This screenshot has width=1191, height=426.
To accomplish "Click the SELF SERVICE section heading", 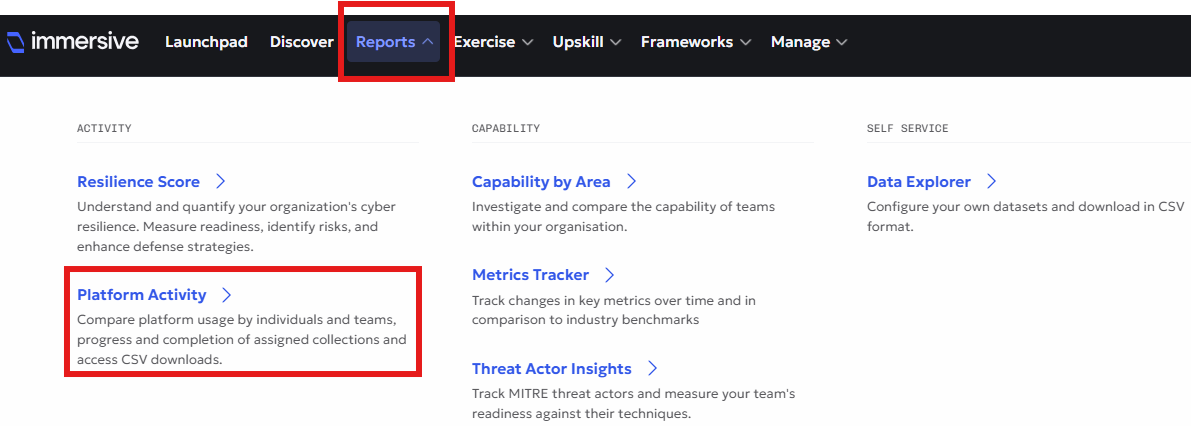I will (x=908, y=128).
